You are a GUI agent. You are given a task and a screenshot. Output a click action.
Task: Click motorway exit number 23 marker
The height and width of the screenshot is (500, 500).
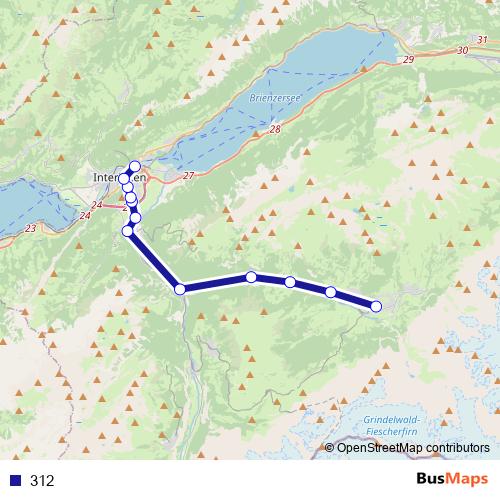coord(31,228)
